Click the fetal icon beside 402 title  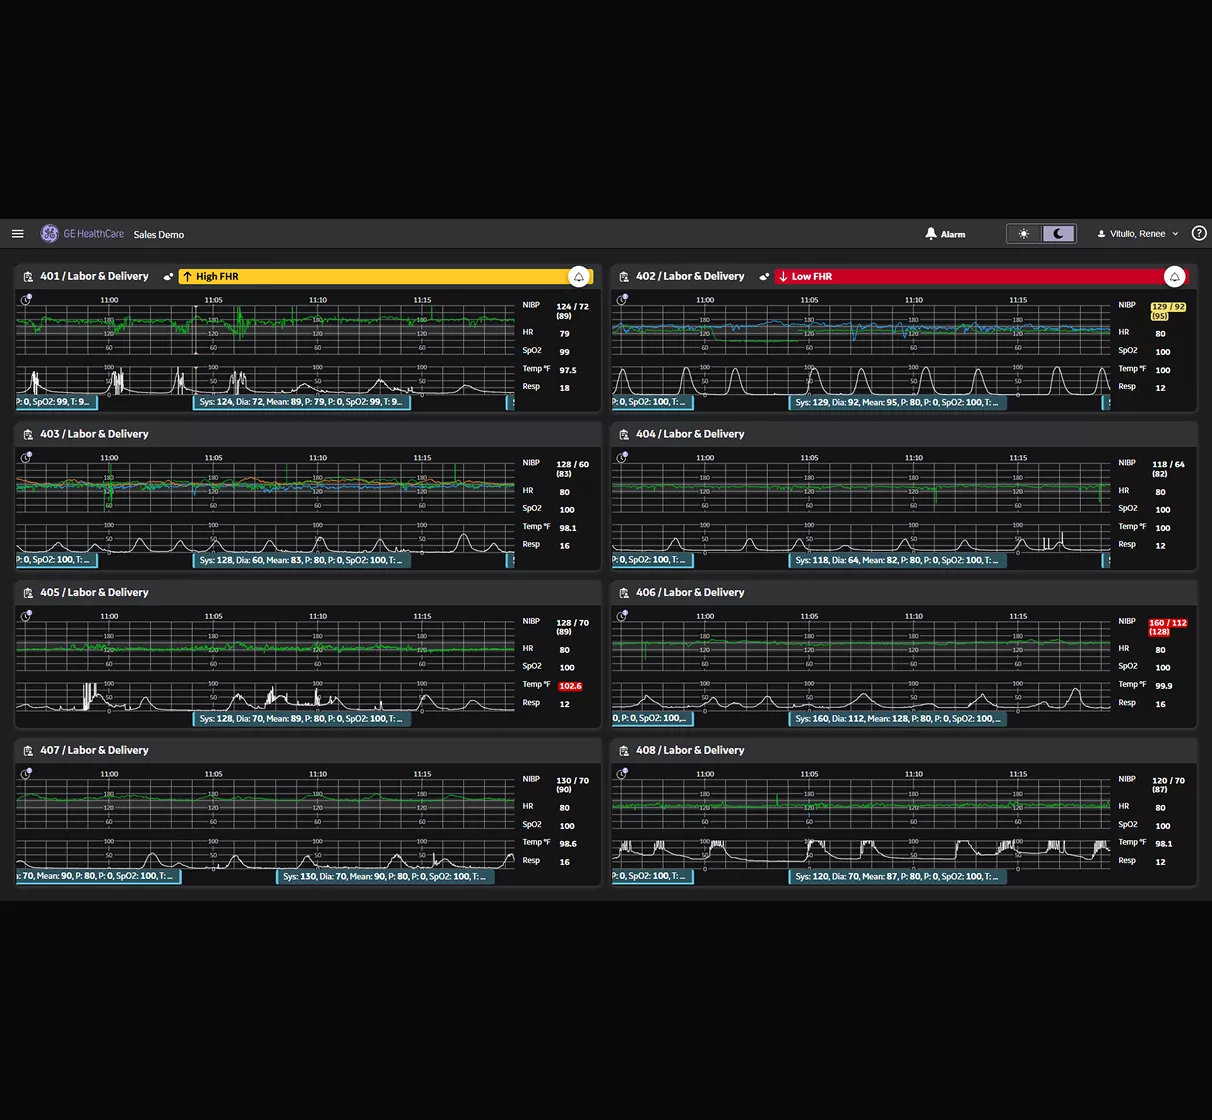coord(764,277)
